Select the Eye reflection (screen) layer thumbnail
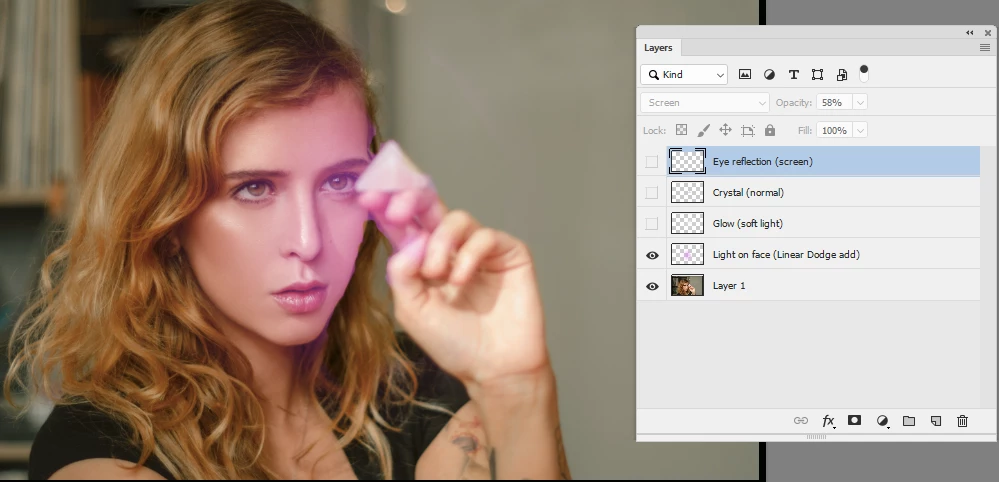The height and width of the screenshot is (482, 999). coord(687,161)
